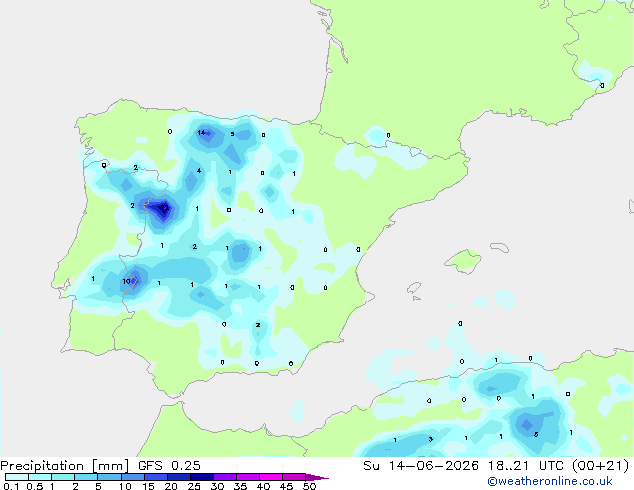The width and height of the screenshot is (634, 490).
Task: Click the '[mm]' unit label
Action: point(111,466)
